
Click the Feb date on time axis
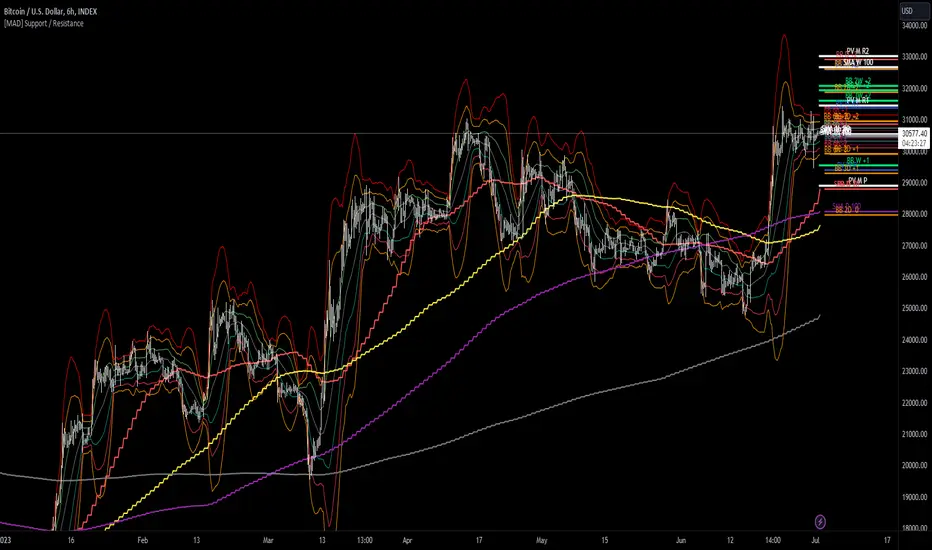click(x=143, y=540)
